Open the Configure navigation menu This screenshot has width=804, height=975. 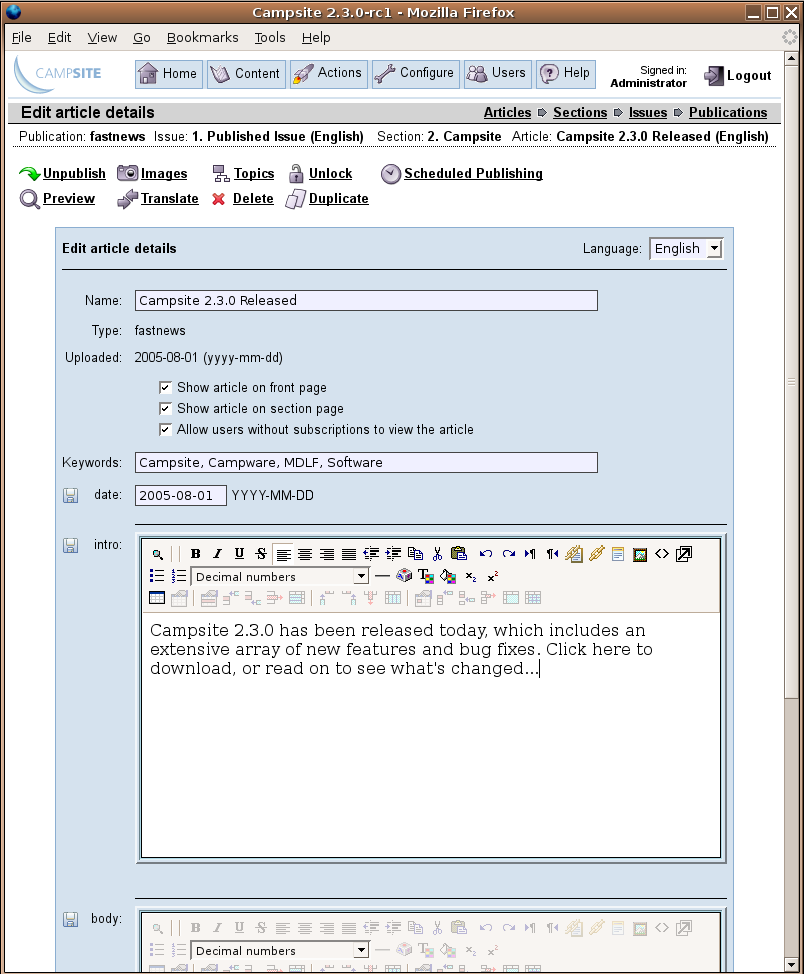pos(416,74)
